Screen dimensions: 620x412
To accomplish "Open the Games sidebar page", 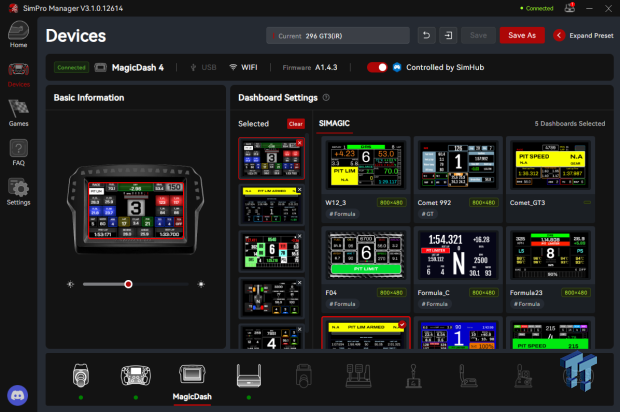I will pos(19,113).
